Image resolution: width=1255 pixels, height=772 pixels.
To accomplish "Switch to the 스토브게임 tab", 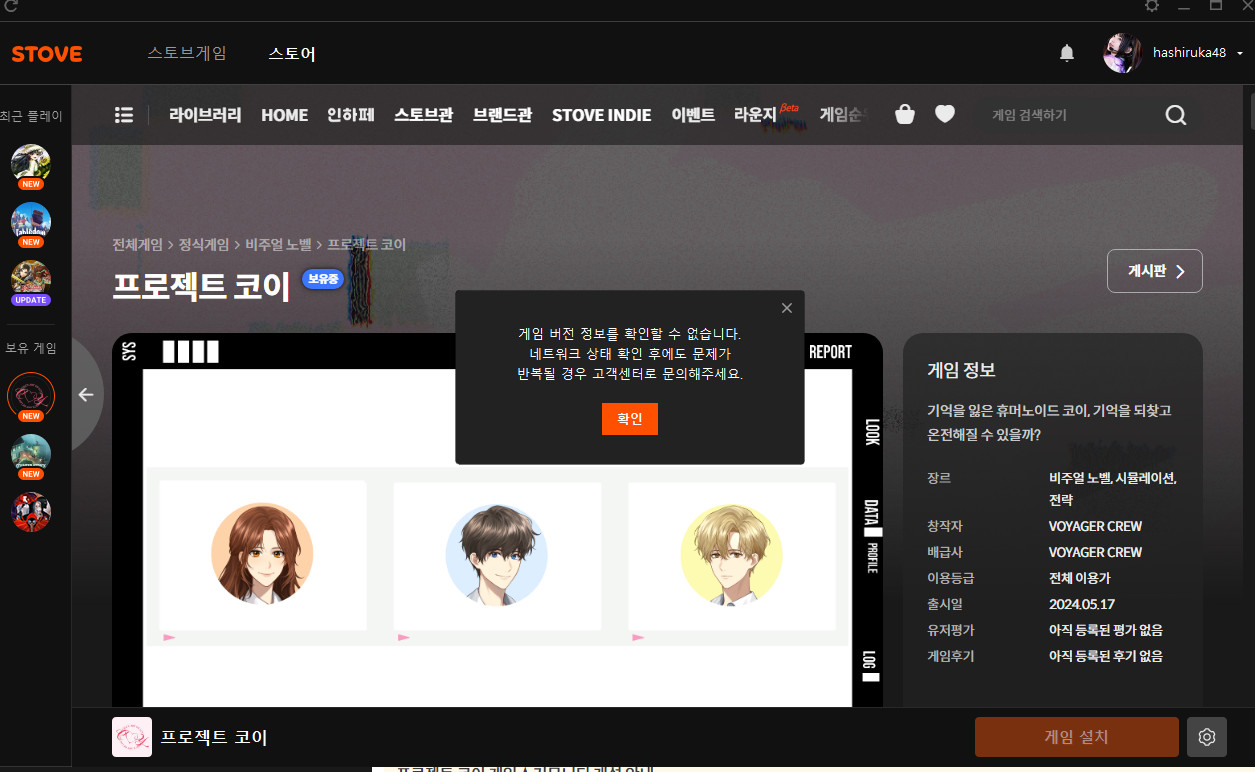I will [x=187, y=53].
